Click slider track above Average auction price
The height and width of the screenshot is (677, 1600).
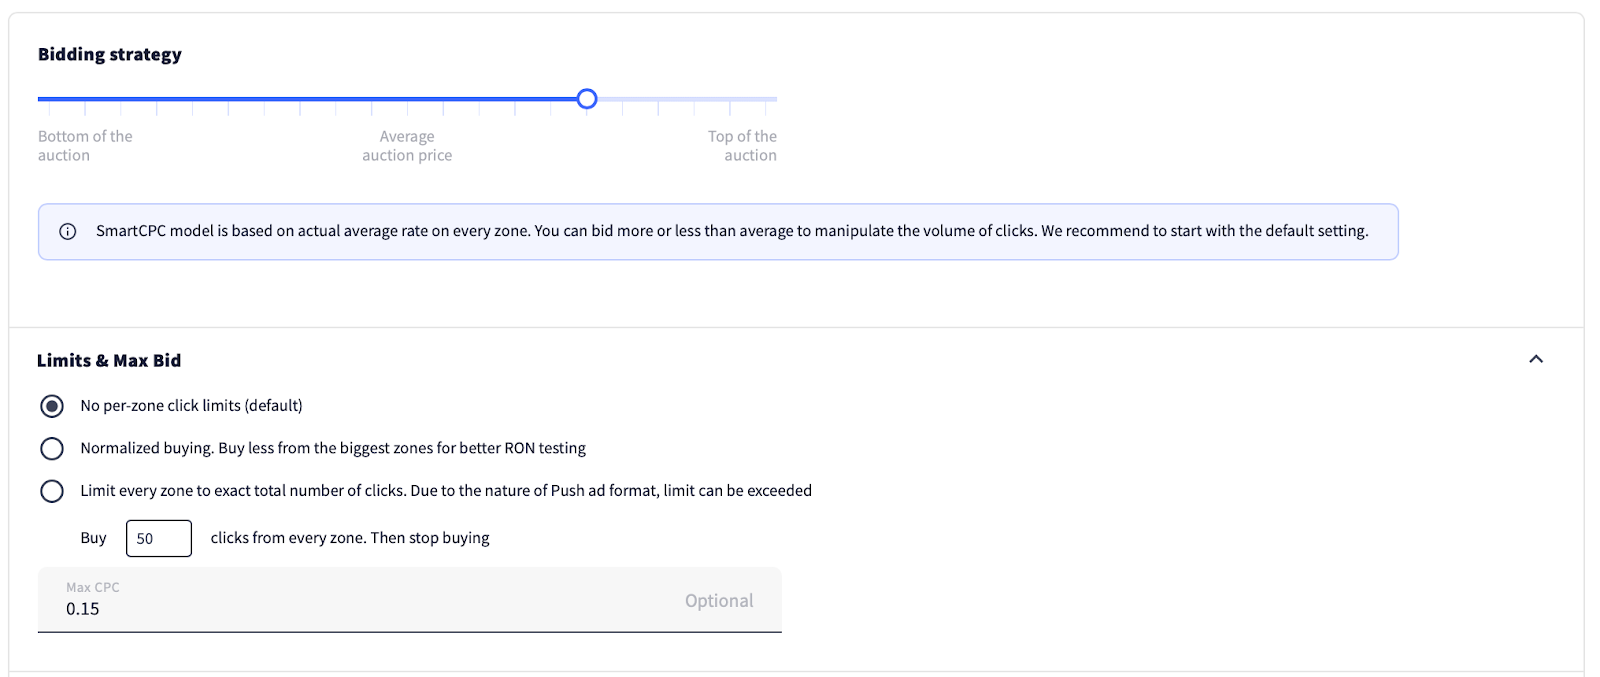[x=407, y=99]
